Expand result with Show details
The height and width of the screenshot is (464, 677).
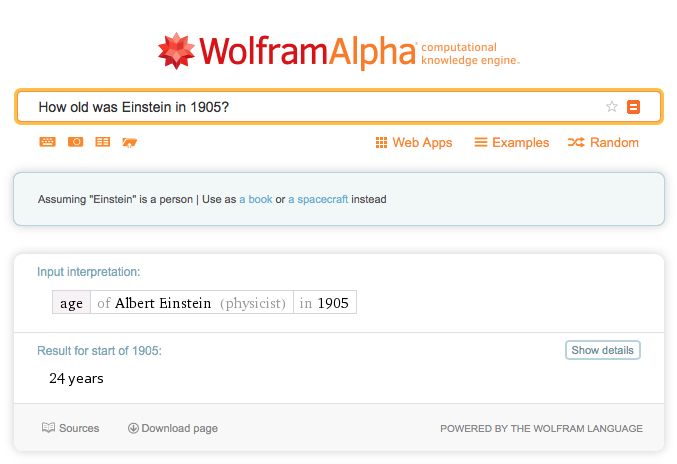pyautogui.click(x=602, y=350)
